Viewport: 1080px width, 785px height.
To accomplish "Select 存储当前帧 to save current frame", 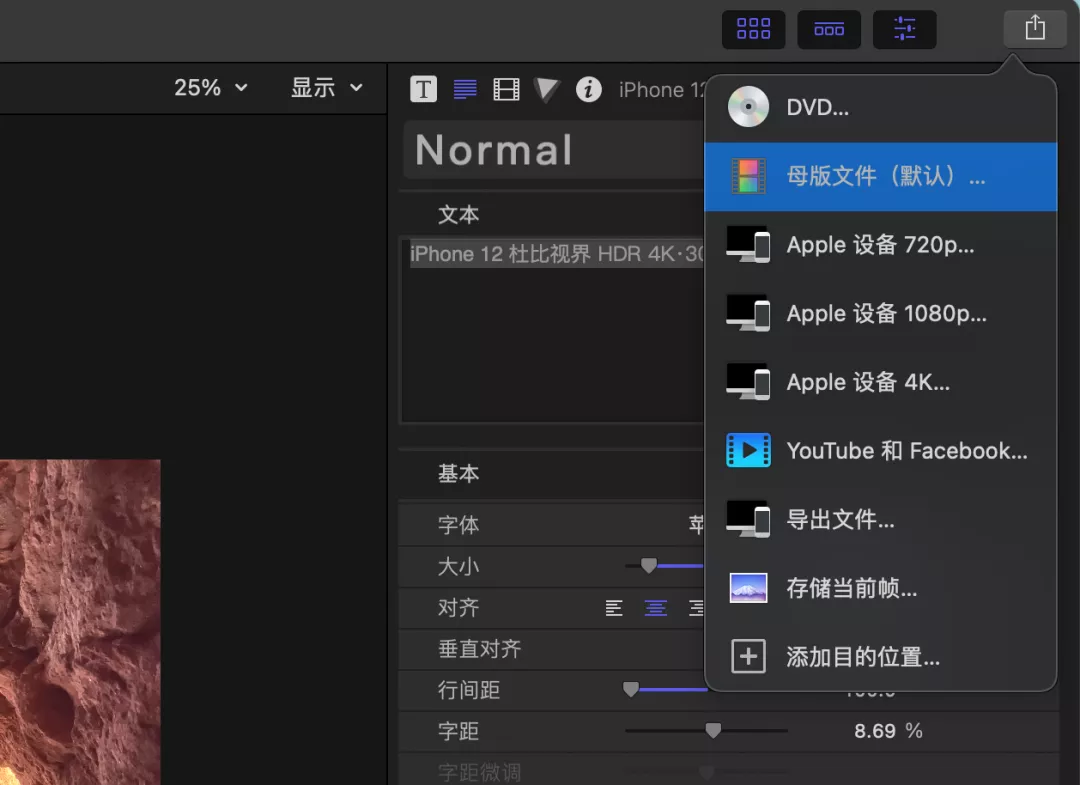I will click(880, 588).
